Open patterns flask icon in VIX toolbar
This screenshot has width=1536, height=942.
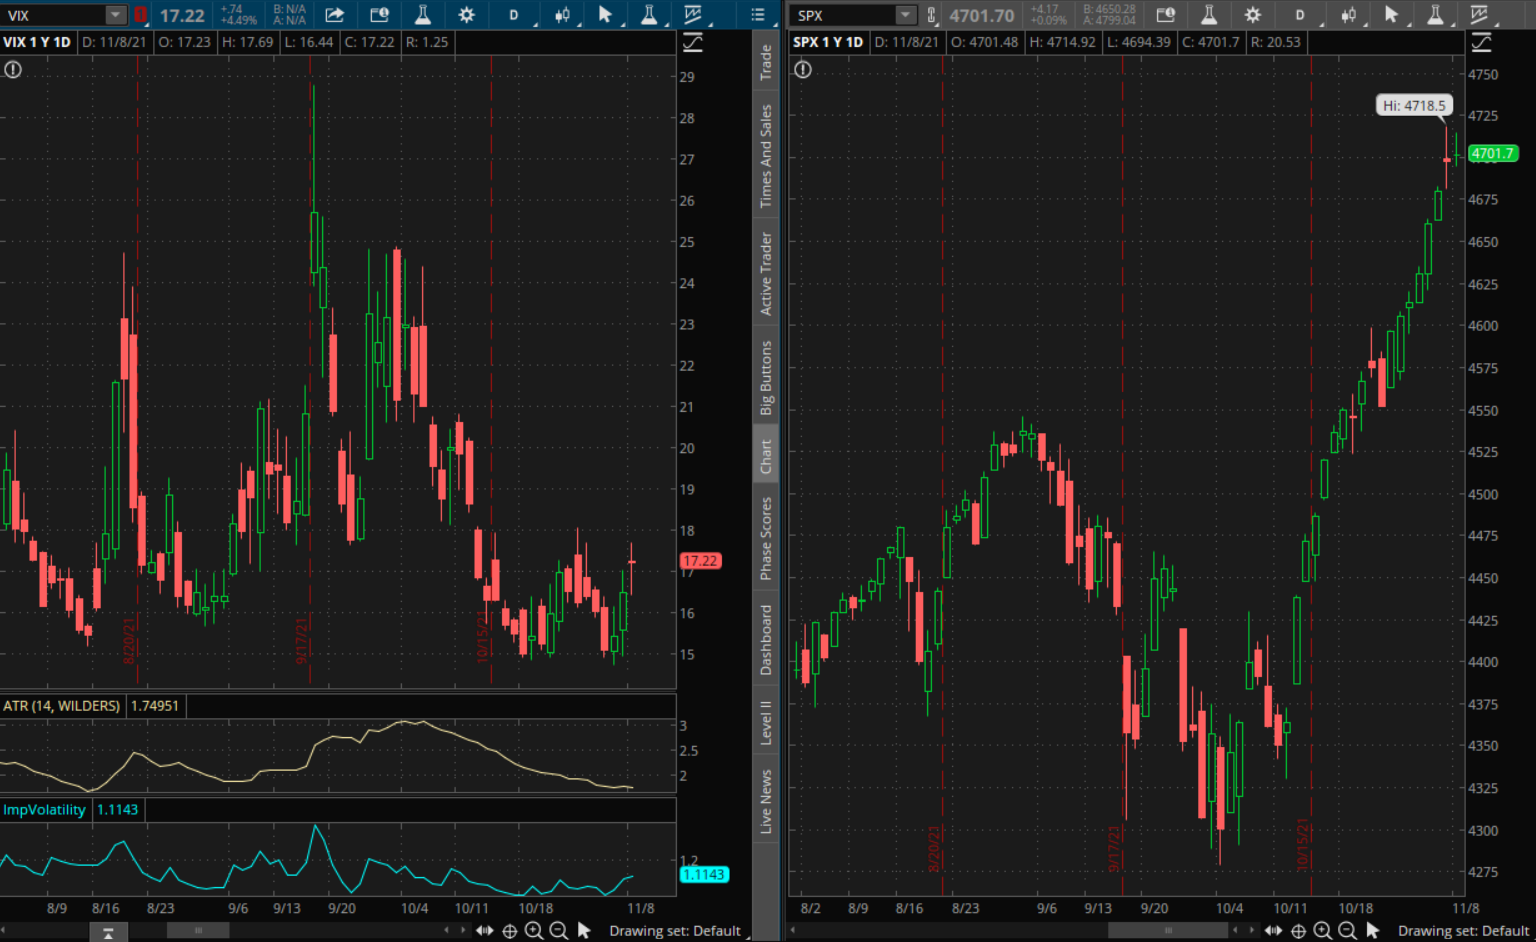649,15
